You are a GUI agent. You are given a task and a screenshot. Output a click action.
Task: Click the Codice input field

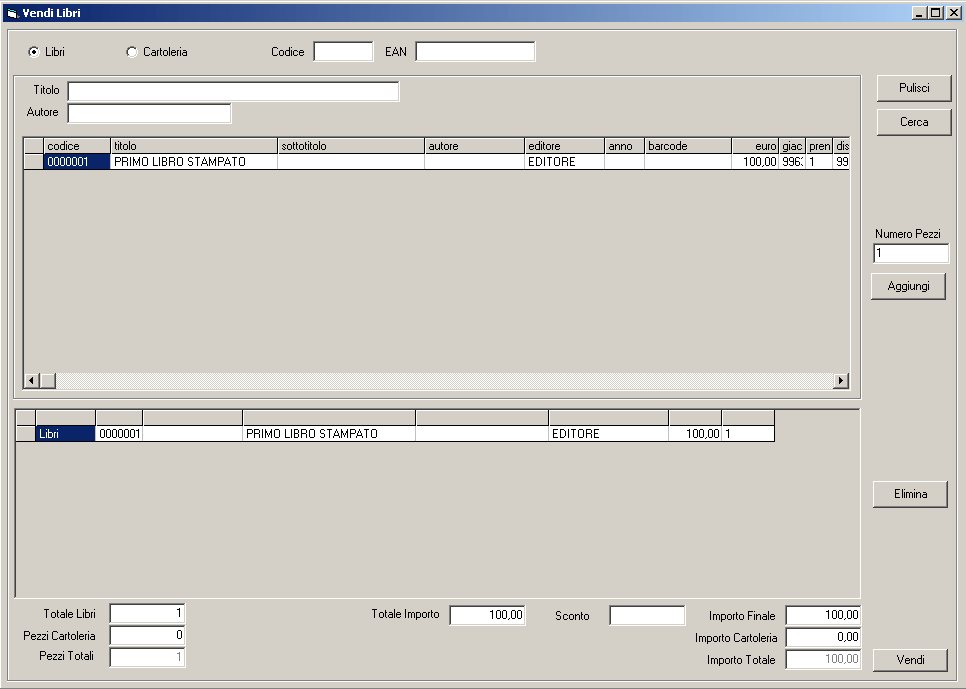coord(343,52)
